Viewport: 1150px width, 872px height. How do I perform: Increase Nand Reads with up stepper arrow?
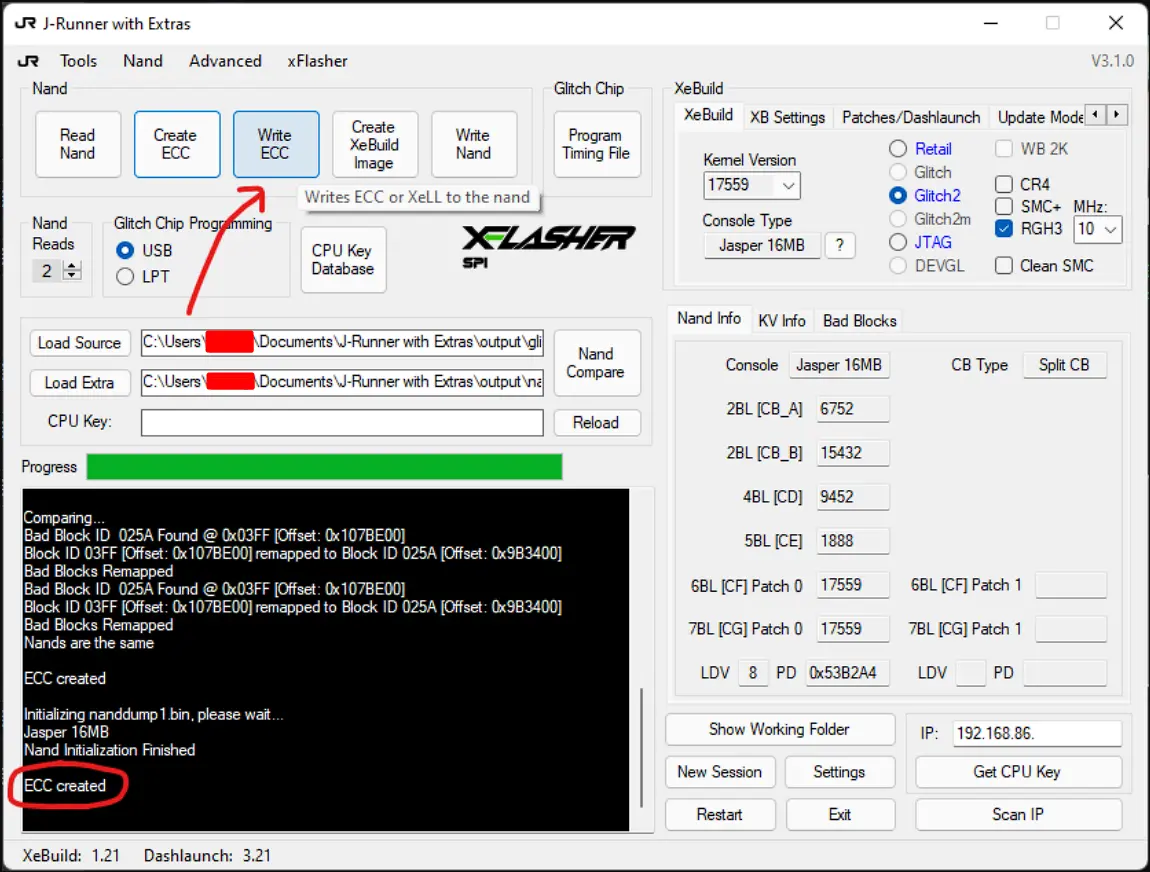72,266
